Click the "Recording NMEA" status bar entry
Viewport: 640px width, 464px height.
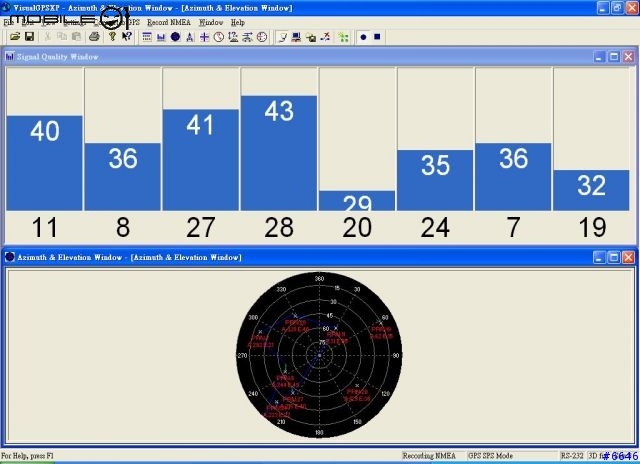pos(429,456)
